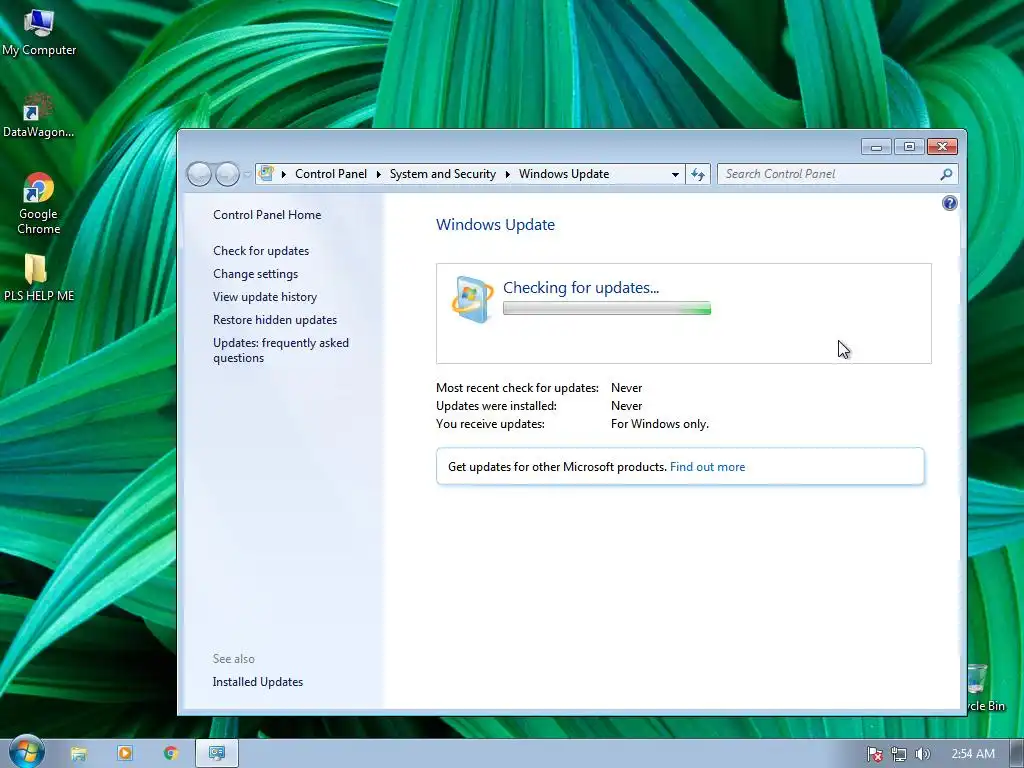This screenshot has height=768, width=1024.
Task: Open Change settings link
Action: coord(255,274)
